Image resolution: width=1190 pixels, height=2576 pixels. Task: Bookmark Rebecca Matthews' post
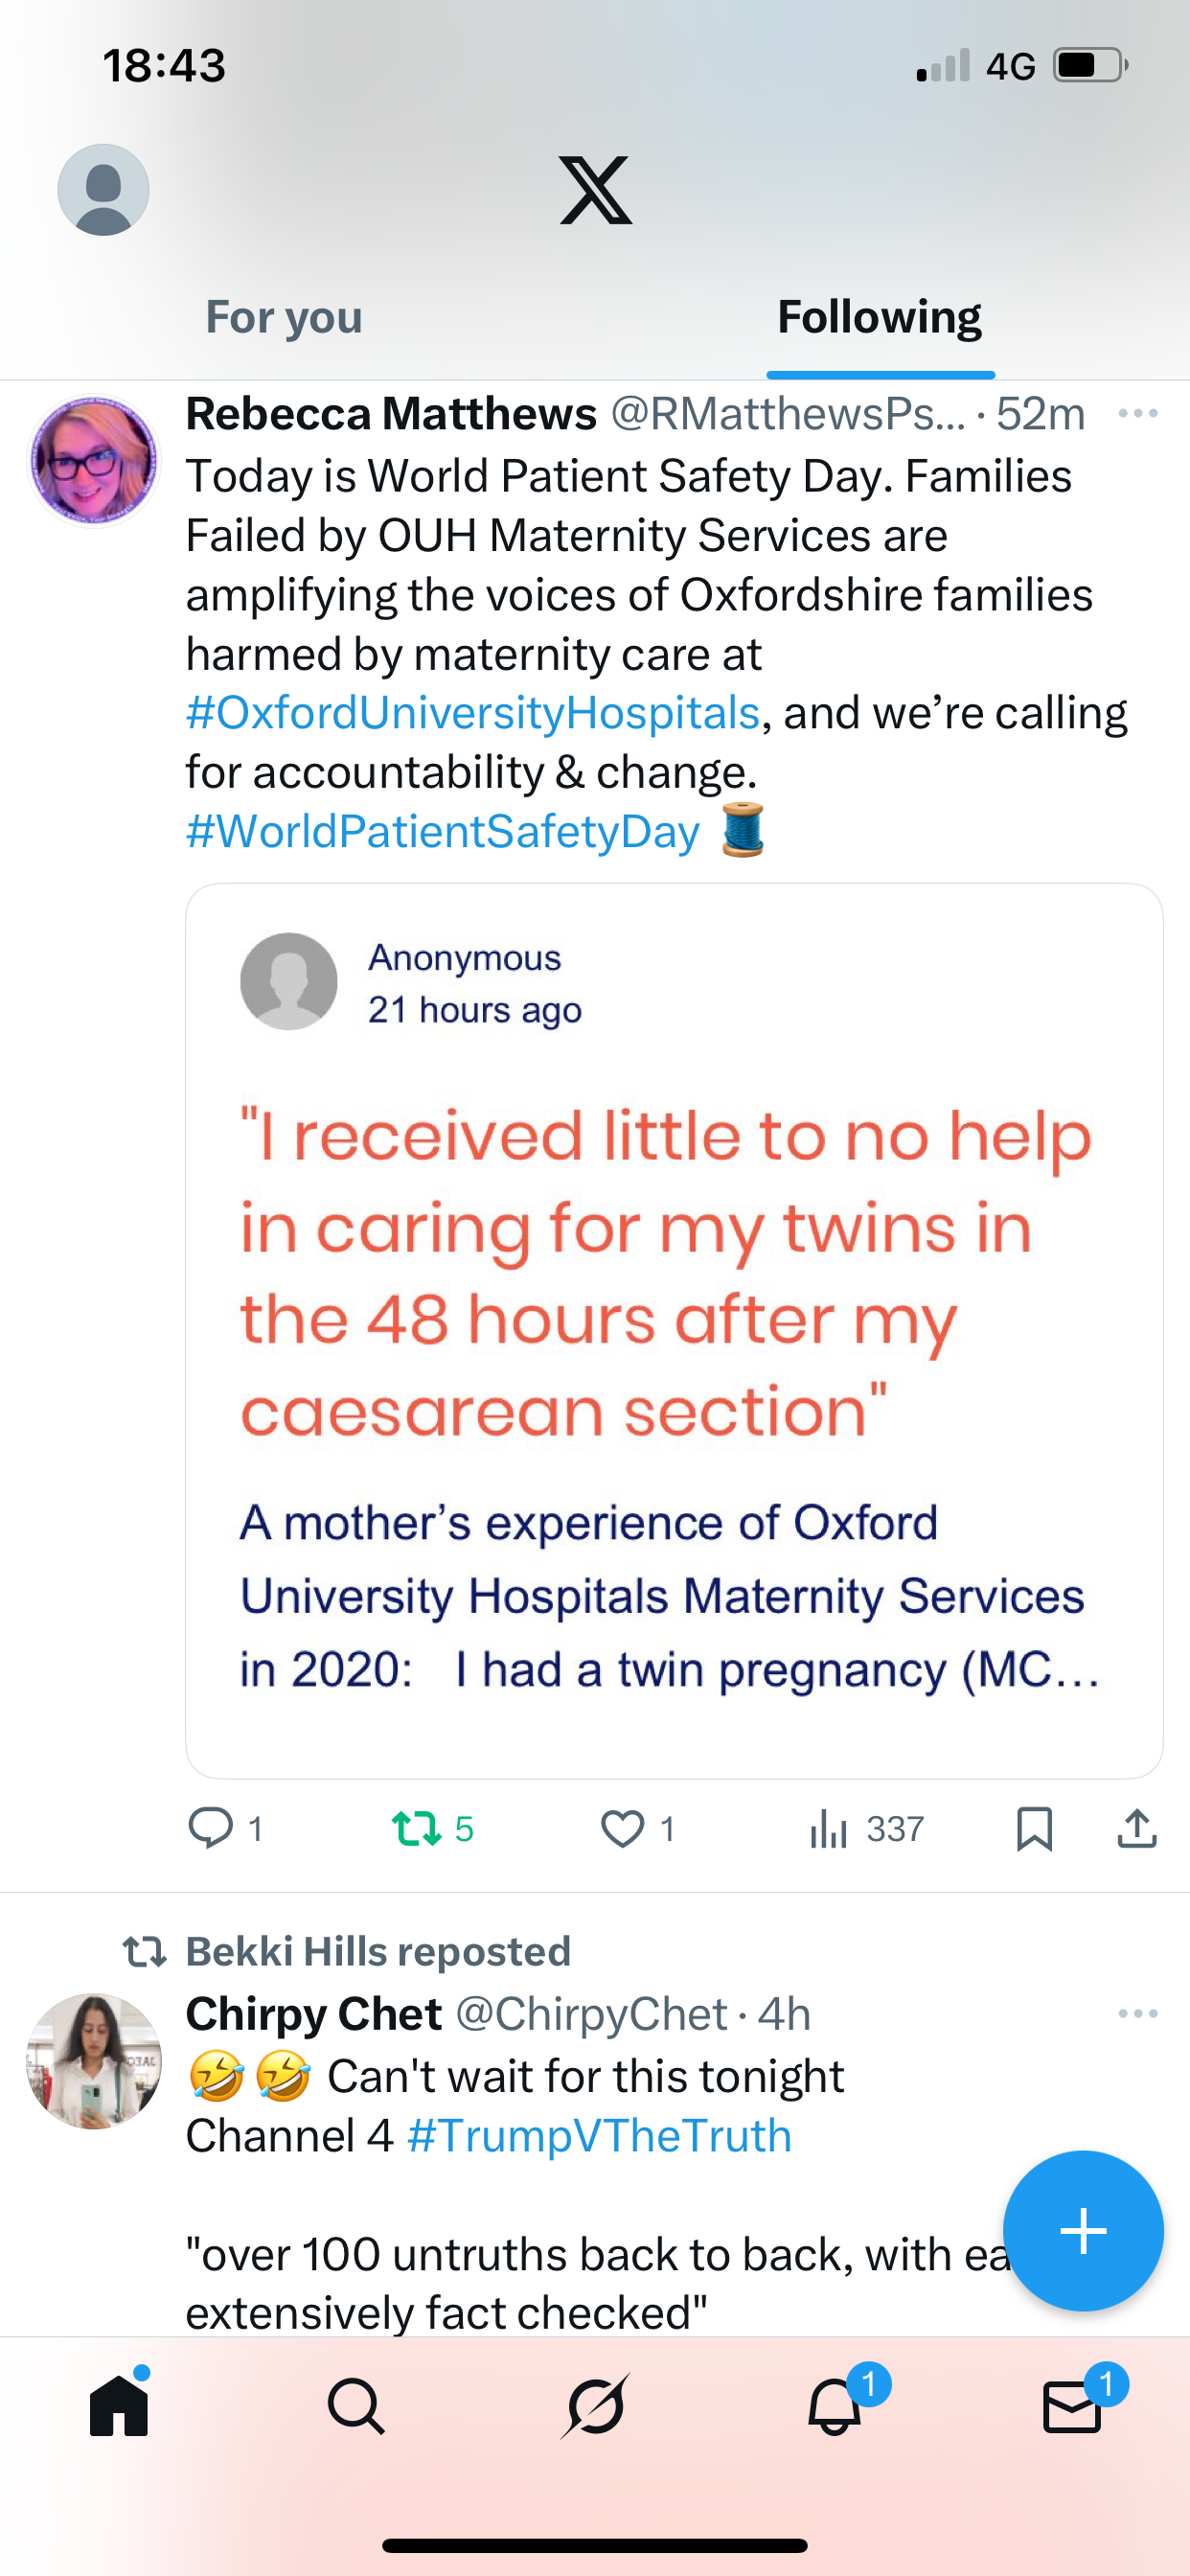click(1034, 1829)
